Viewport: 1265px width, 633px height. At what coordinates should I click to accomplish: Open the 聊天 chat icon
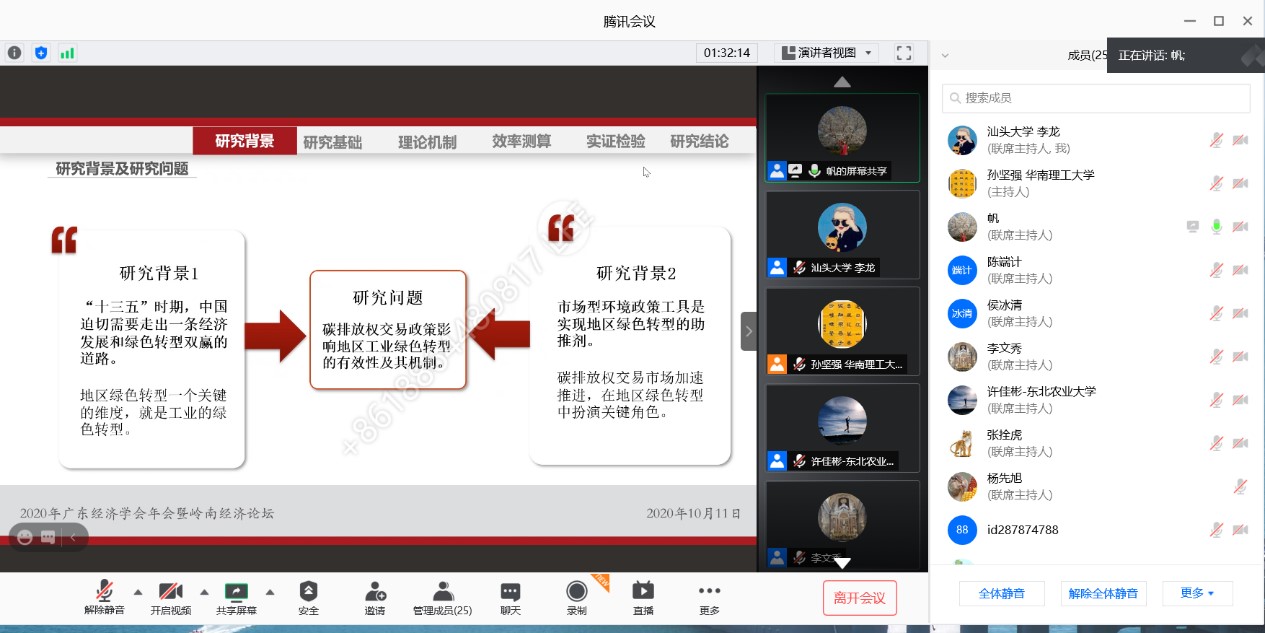[x=510, y=591]
